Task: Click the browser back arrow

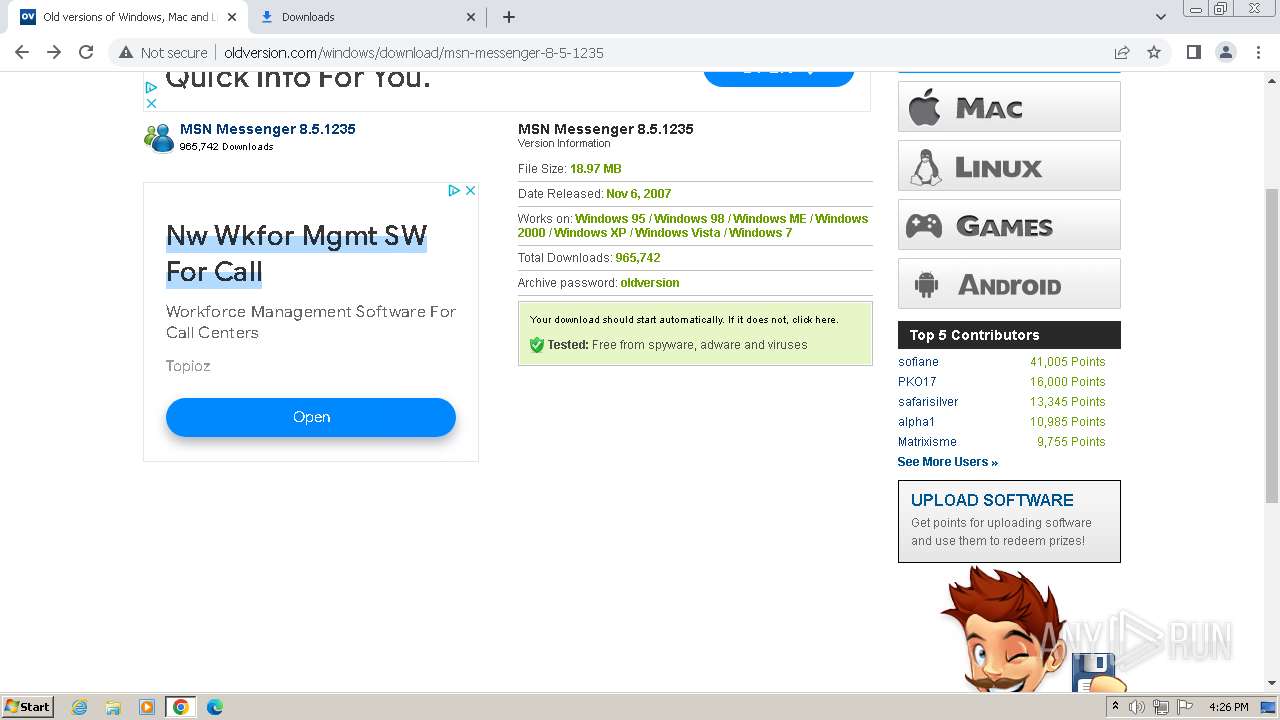Action: coord(22,52)
